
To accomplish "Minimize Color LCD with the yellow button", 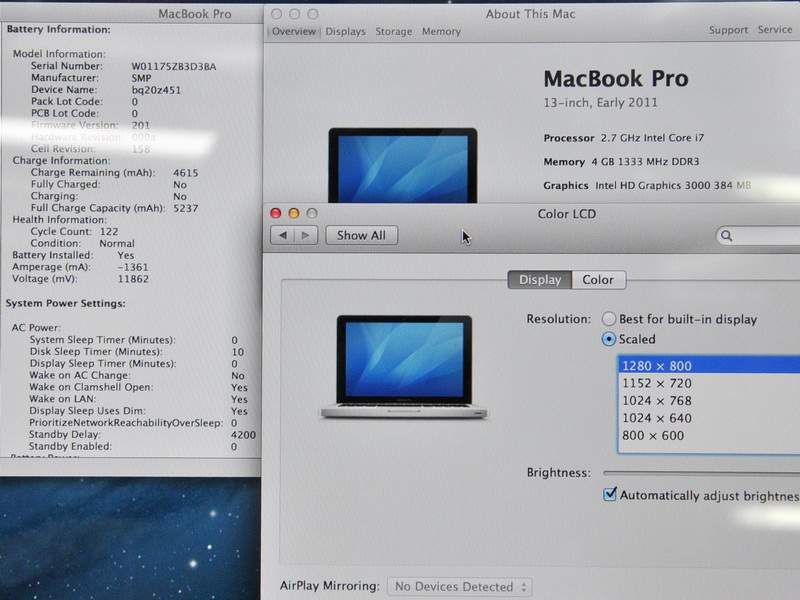I will pos(294,213).
